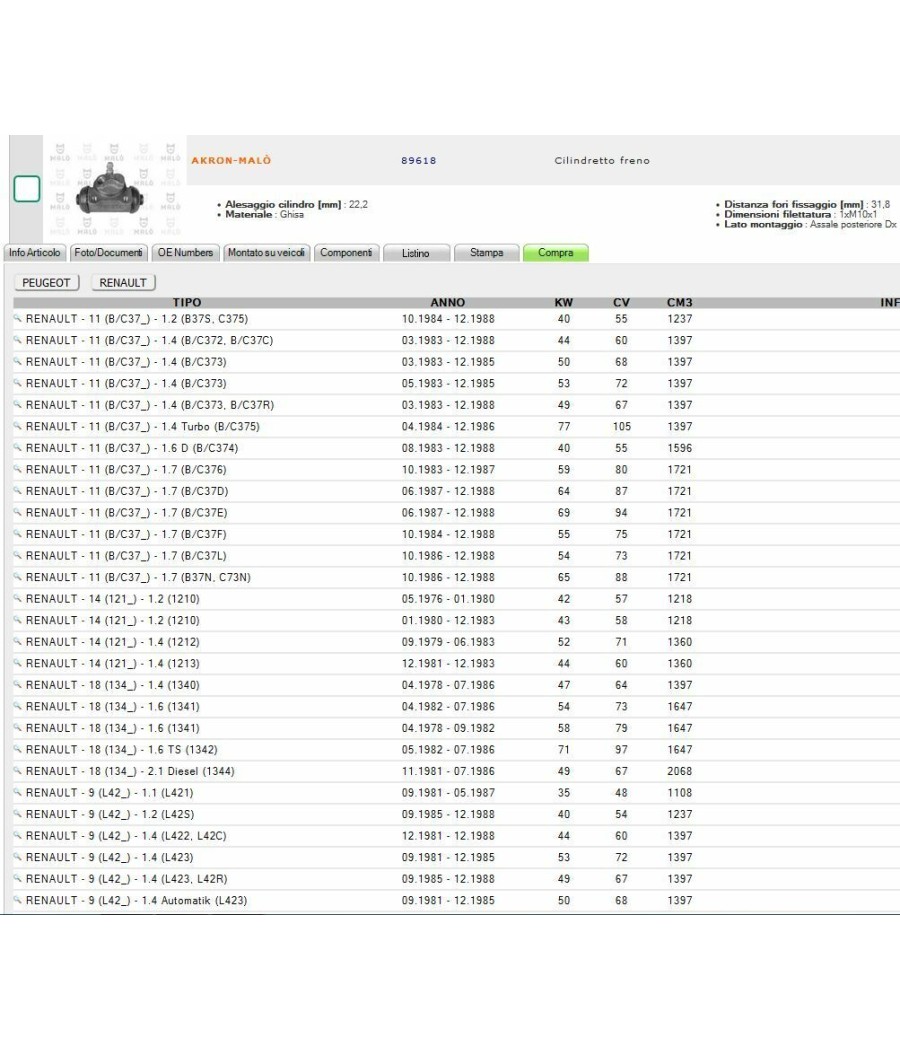Viewport: 900px width, 1050px height.
Task: Open details icon for Renault 18 1.6 (1341) 54 kW
Action: pyautogui.click(x=17, y=706)
